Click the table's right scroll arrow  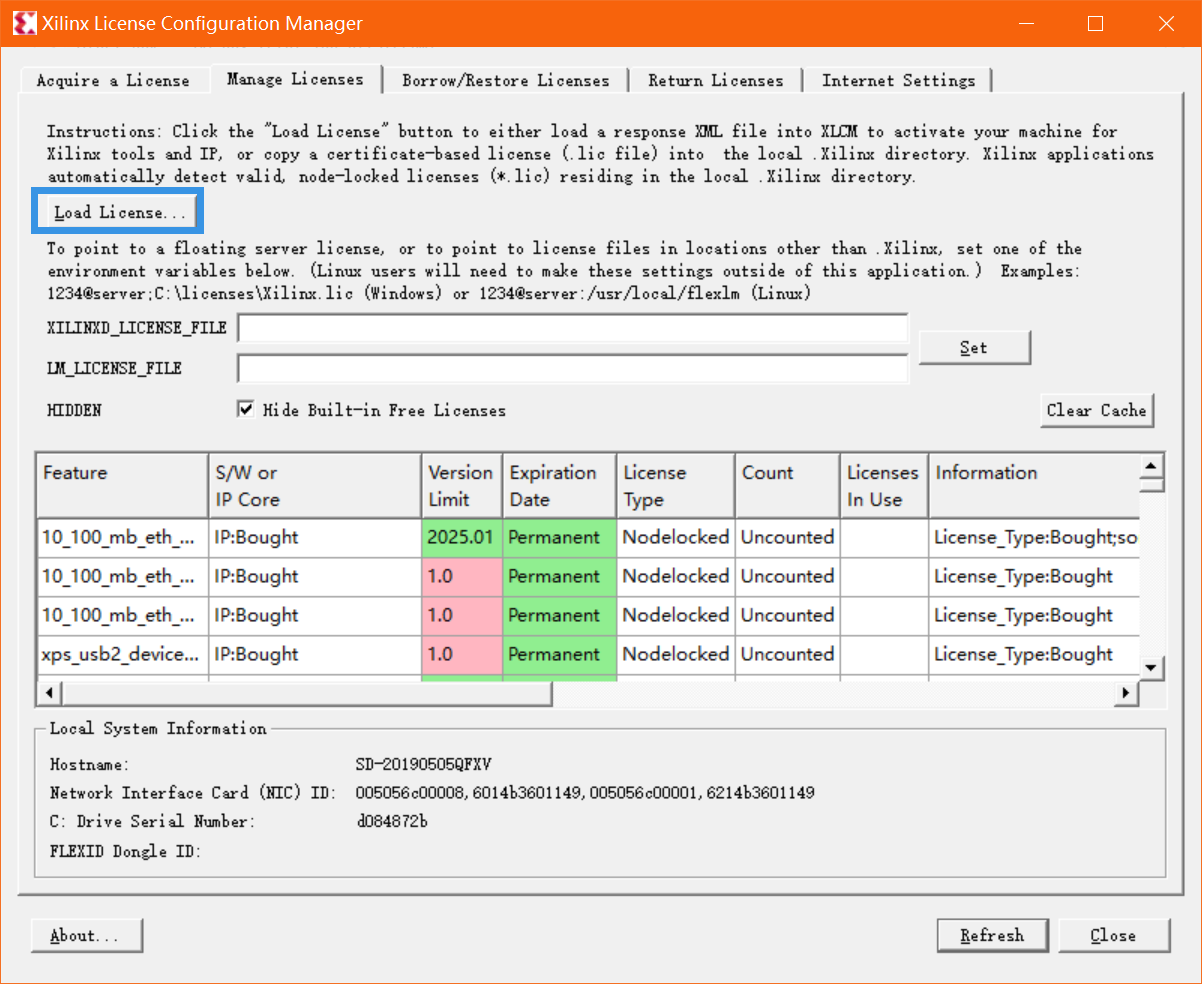click(x=1125, y=692)
